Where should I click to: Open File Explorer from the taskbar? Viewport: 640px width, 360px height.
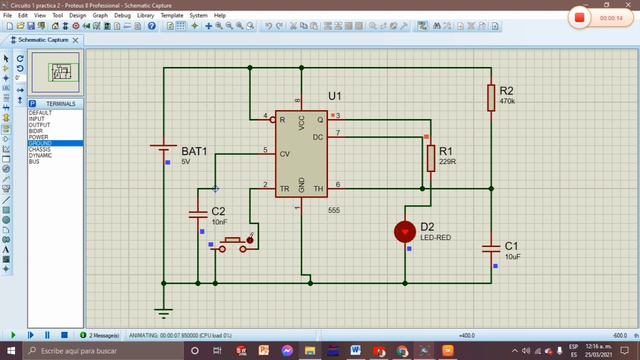point(310,351)
